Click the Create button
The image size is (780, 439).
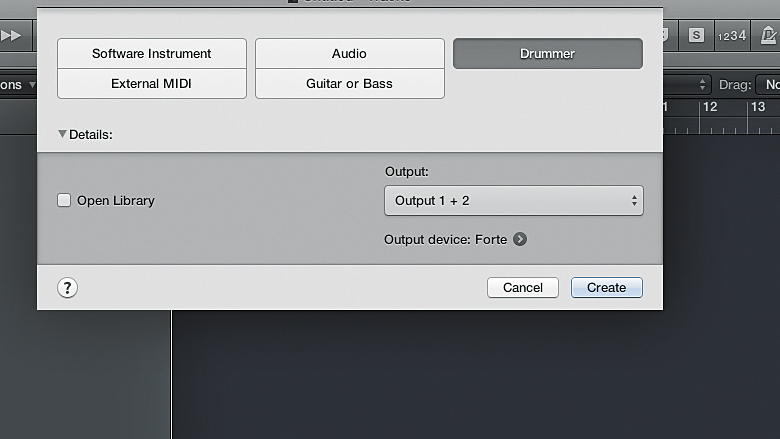[606, 287]
